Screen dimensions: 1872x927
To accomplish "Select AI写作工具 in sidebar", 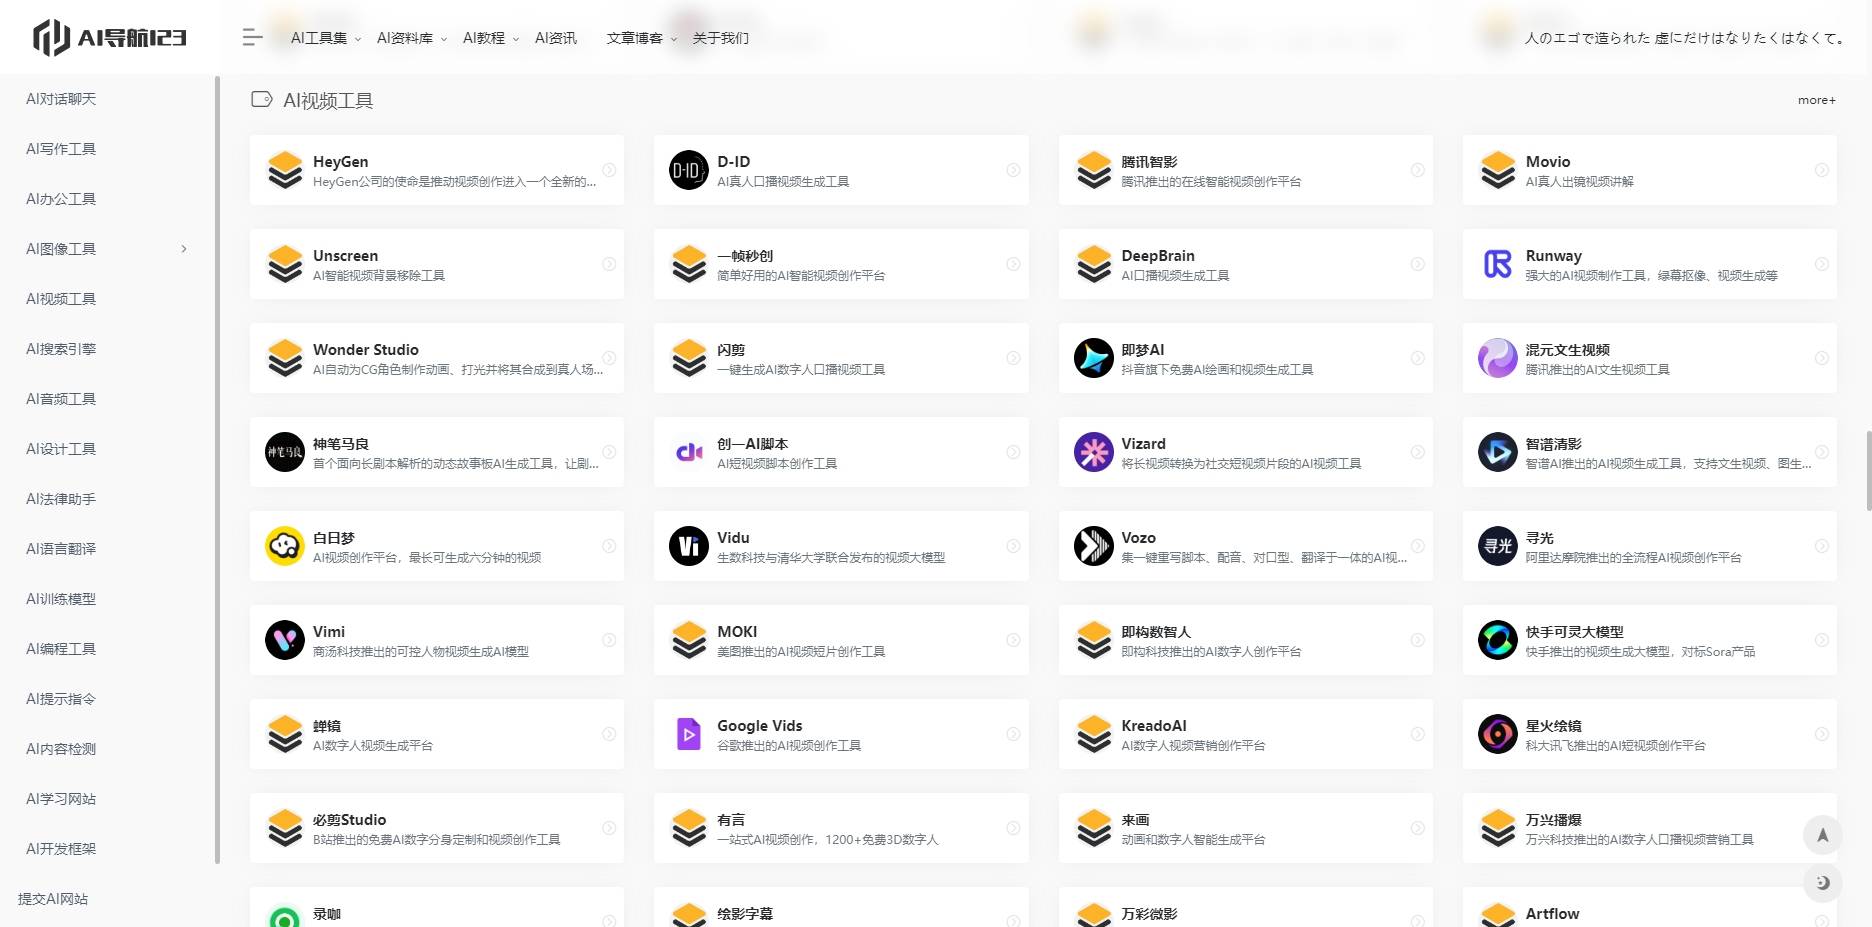I will pos(61,149).
